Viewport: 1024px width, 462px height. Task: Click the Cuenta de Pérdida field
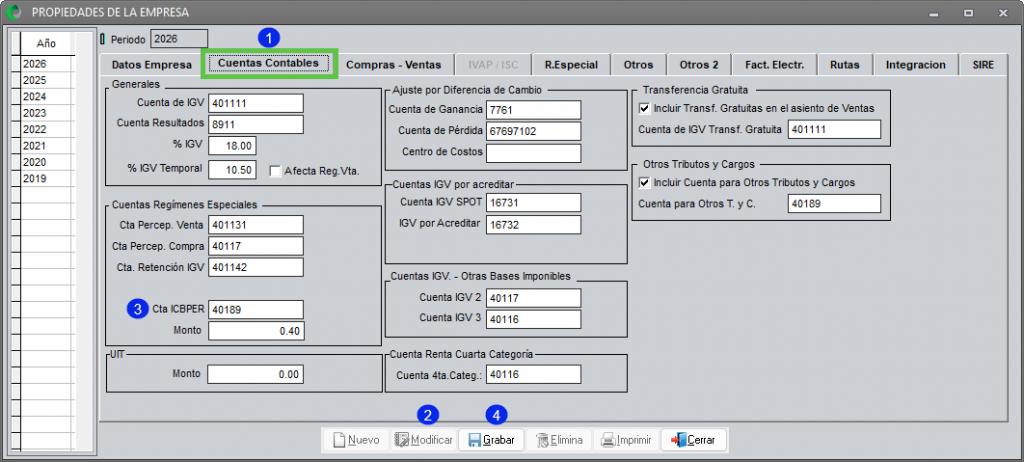pos(534,131)
